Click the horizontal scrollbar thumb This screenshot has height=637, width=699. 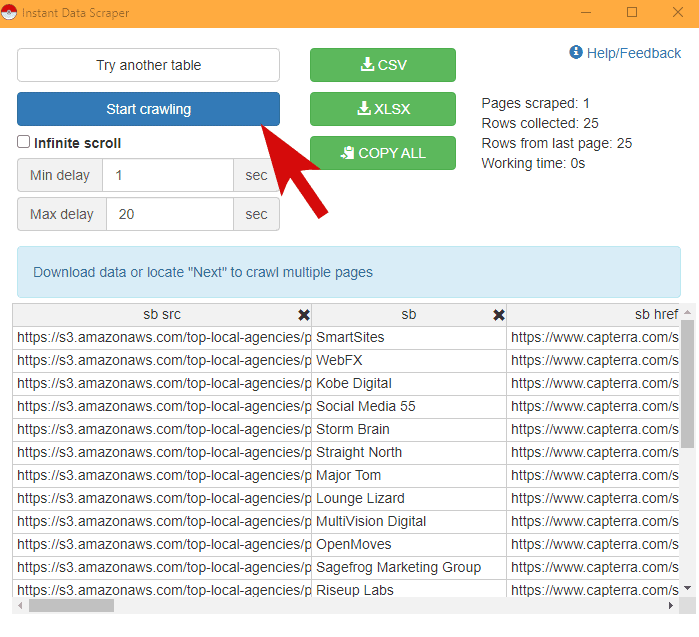click(71, 605)
